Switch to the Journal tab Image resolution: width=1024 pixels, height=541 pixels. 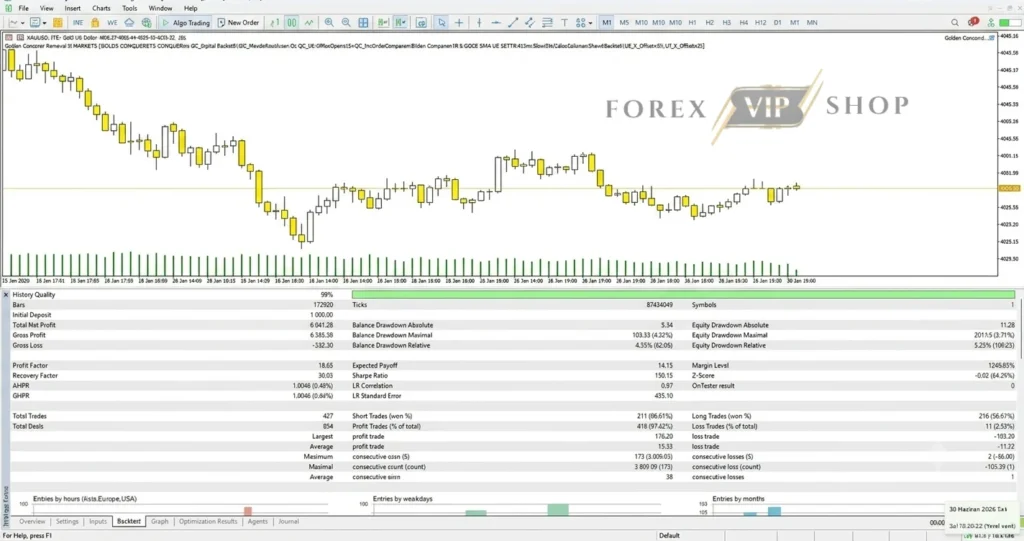288,521
